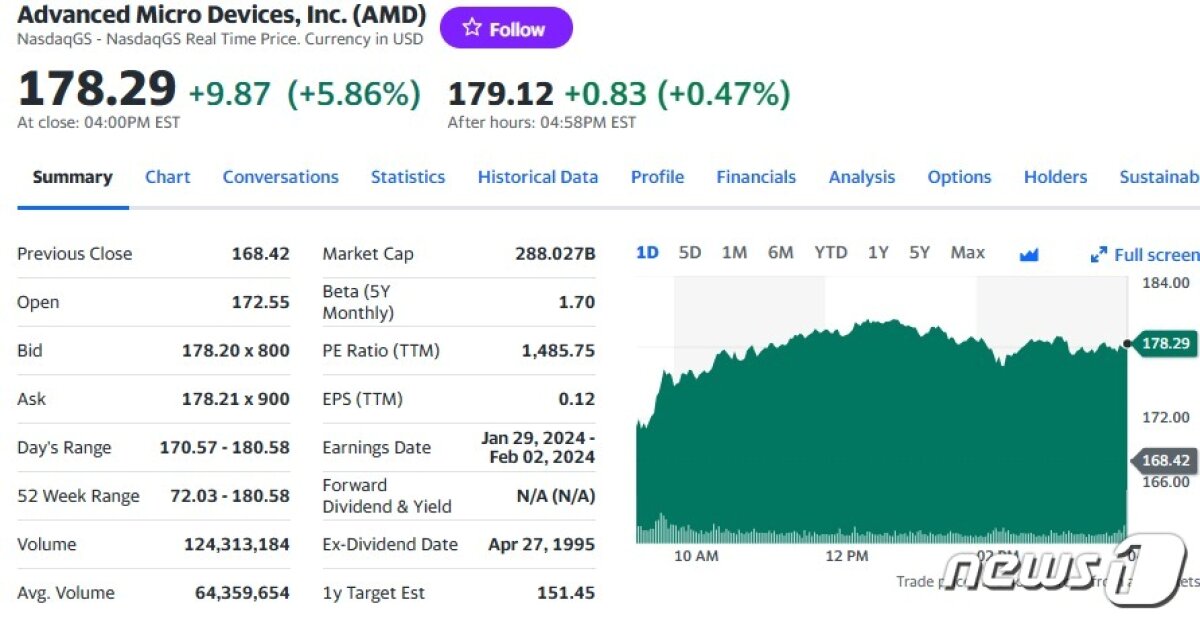This screenshot has width=1200, height=623.
Task: Switch chart range to Max
Action: point(967,253)
